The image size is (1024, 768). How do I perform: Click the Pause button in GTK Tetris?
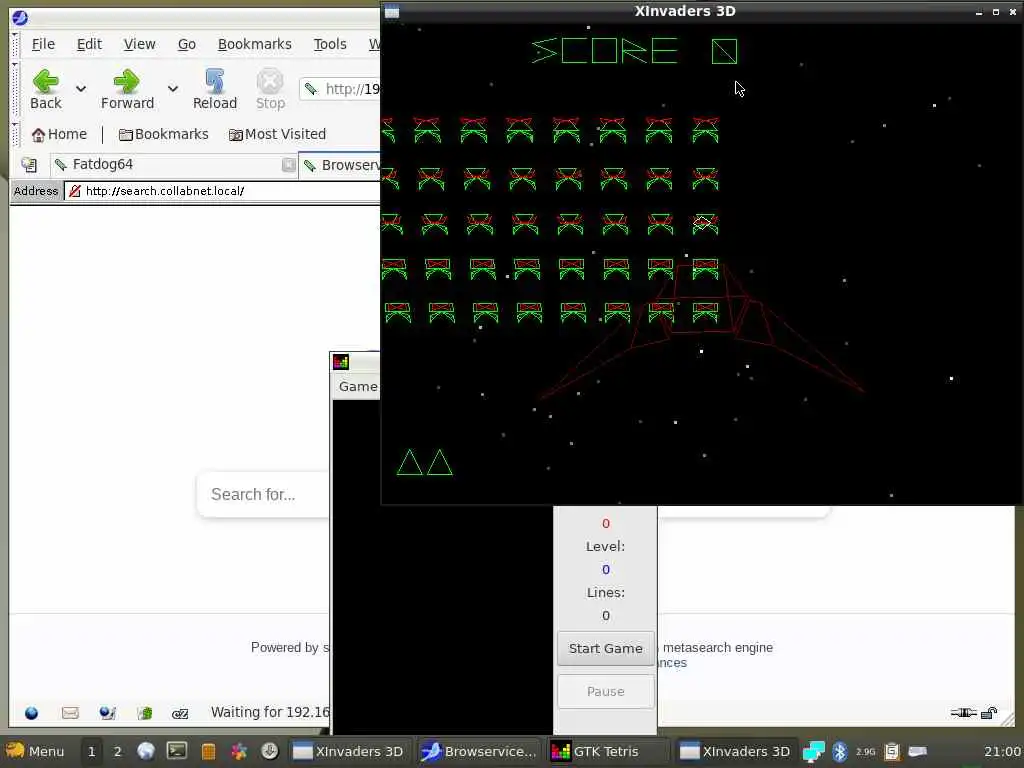(605, 692)
